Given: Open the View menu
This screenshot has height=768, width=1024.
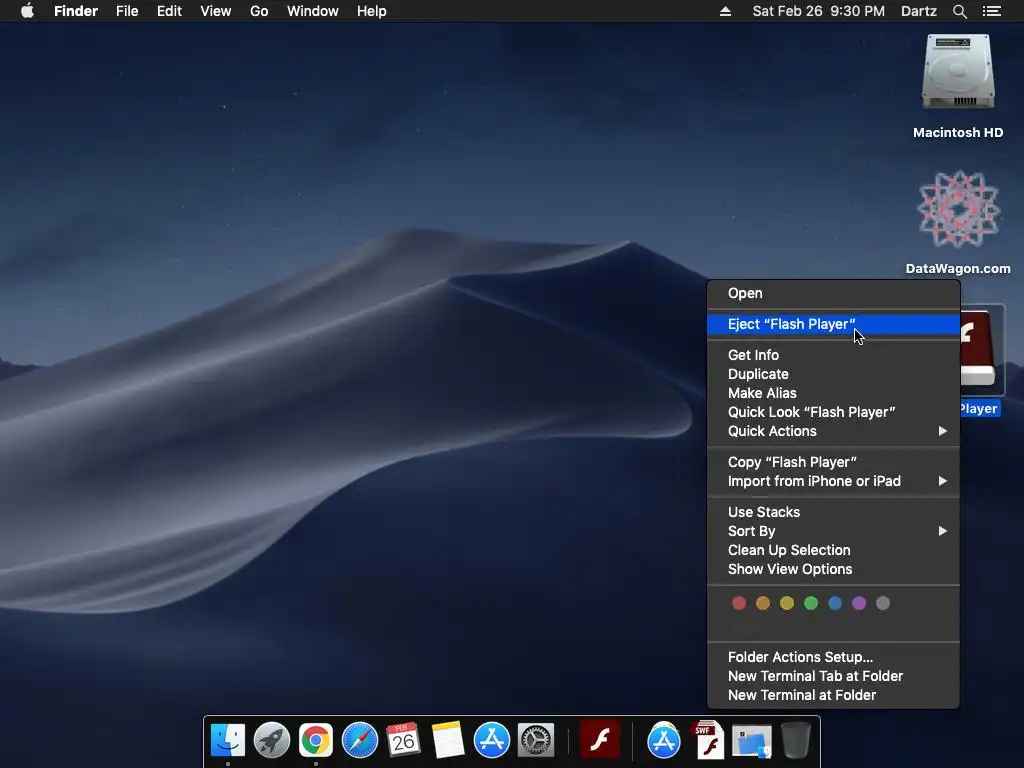Looking at the screenshot, I should coord(216,11).
